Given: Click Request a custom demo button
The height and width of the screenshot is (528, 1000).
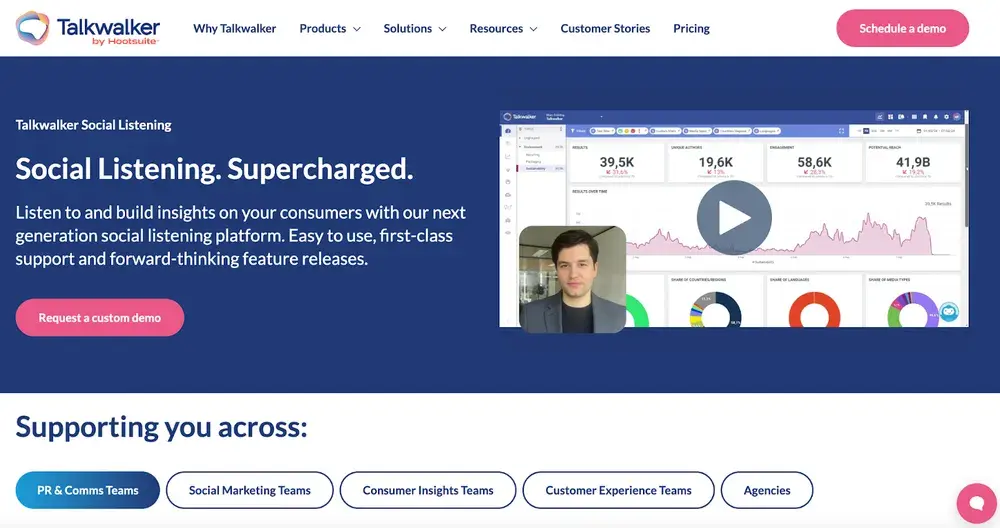Looking at the screenshot, I should pos(99,318).
